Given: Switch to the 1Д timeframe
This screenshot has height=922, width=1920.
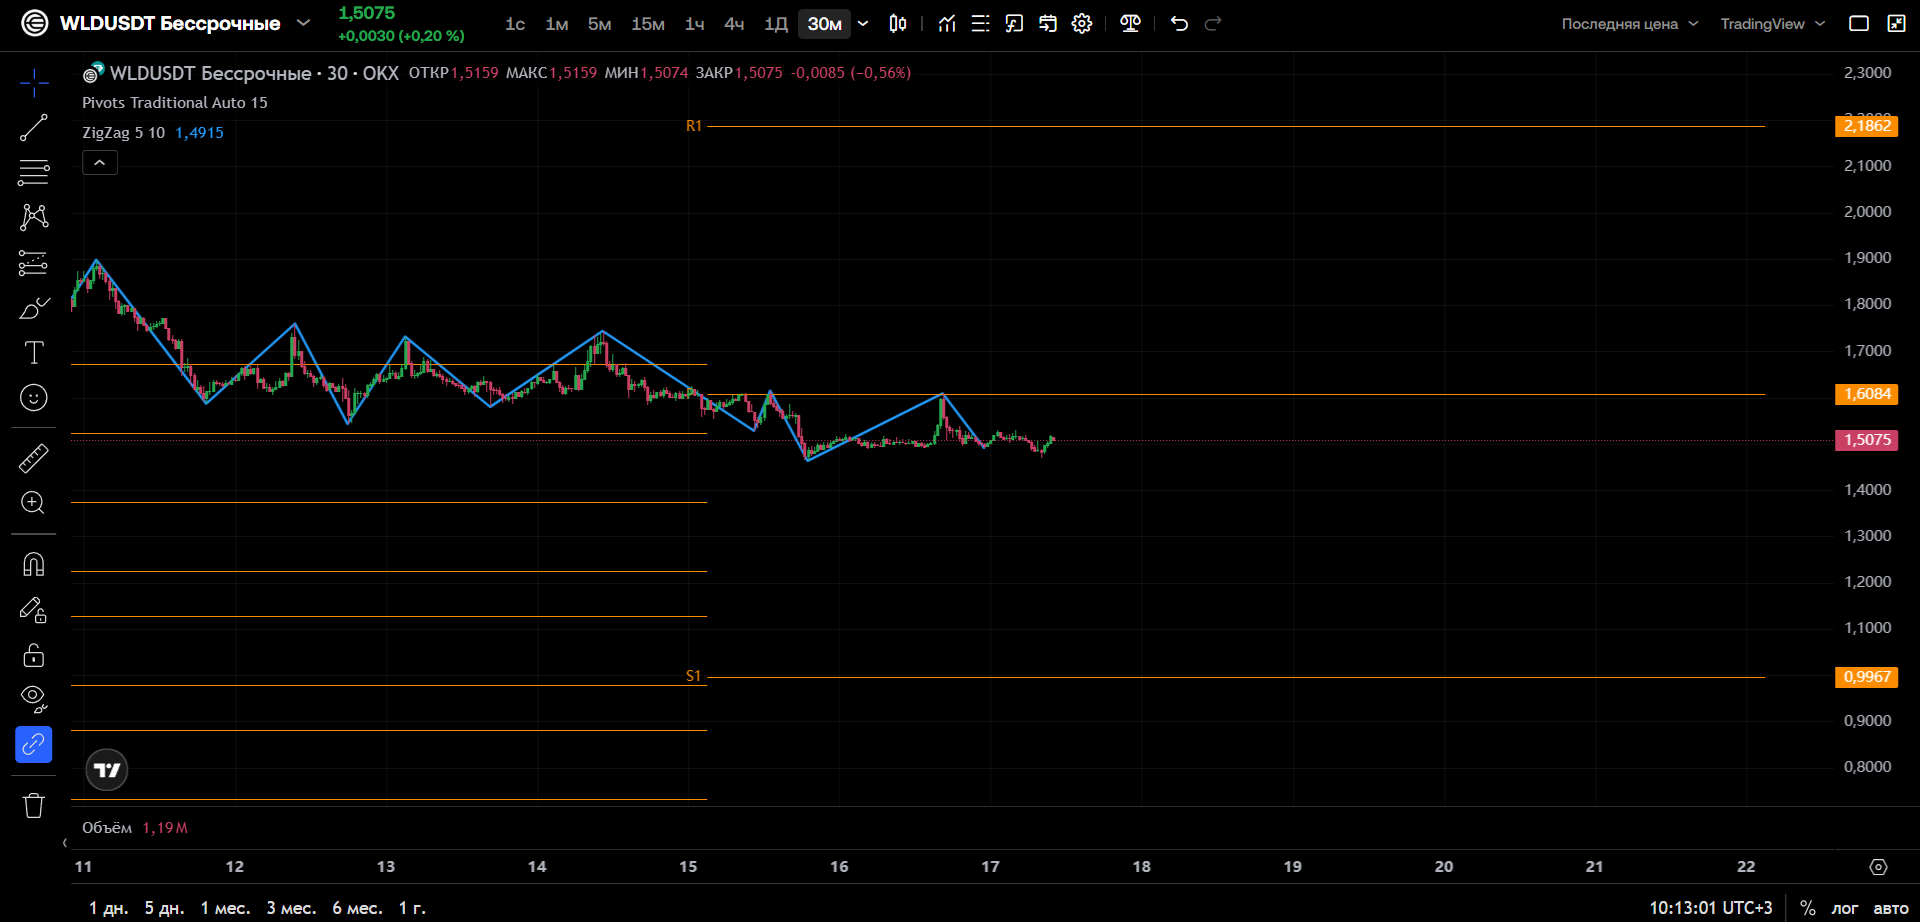Looking at the screenshot, I should [x=776, y=24].
